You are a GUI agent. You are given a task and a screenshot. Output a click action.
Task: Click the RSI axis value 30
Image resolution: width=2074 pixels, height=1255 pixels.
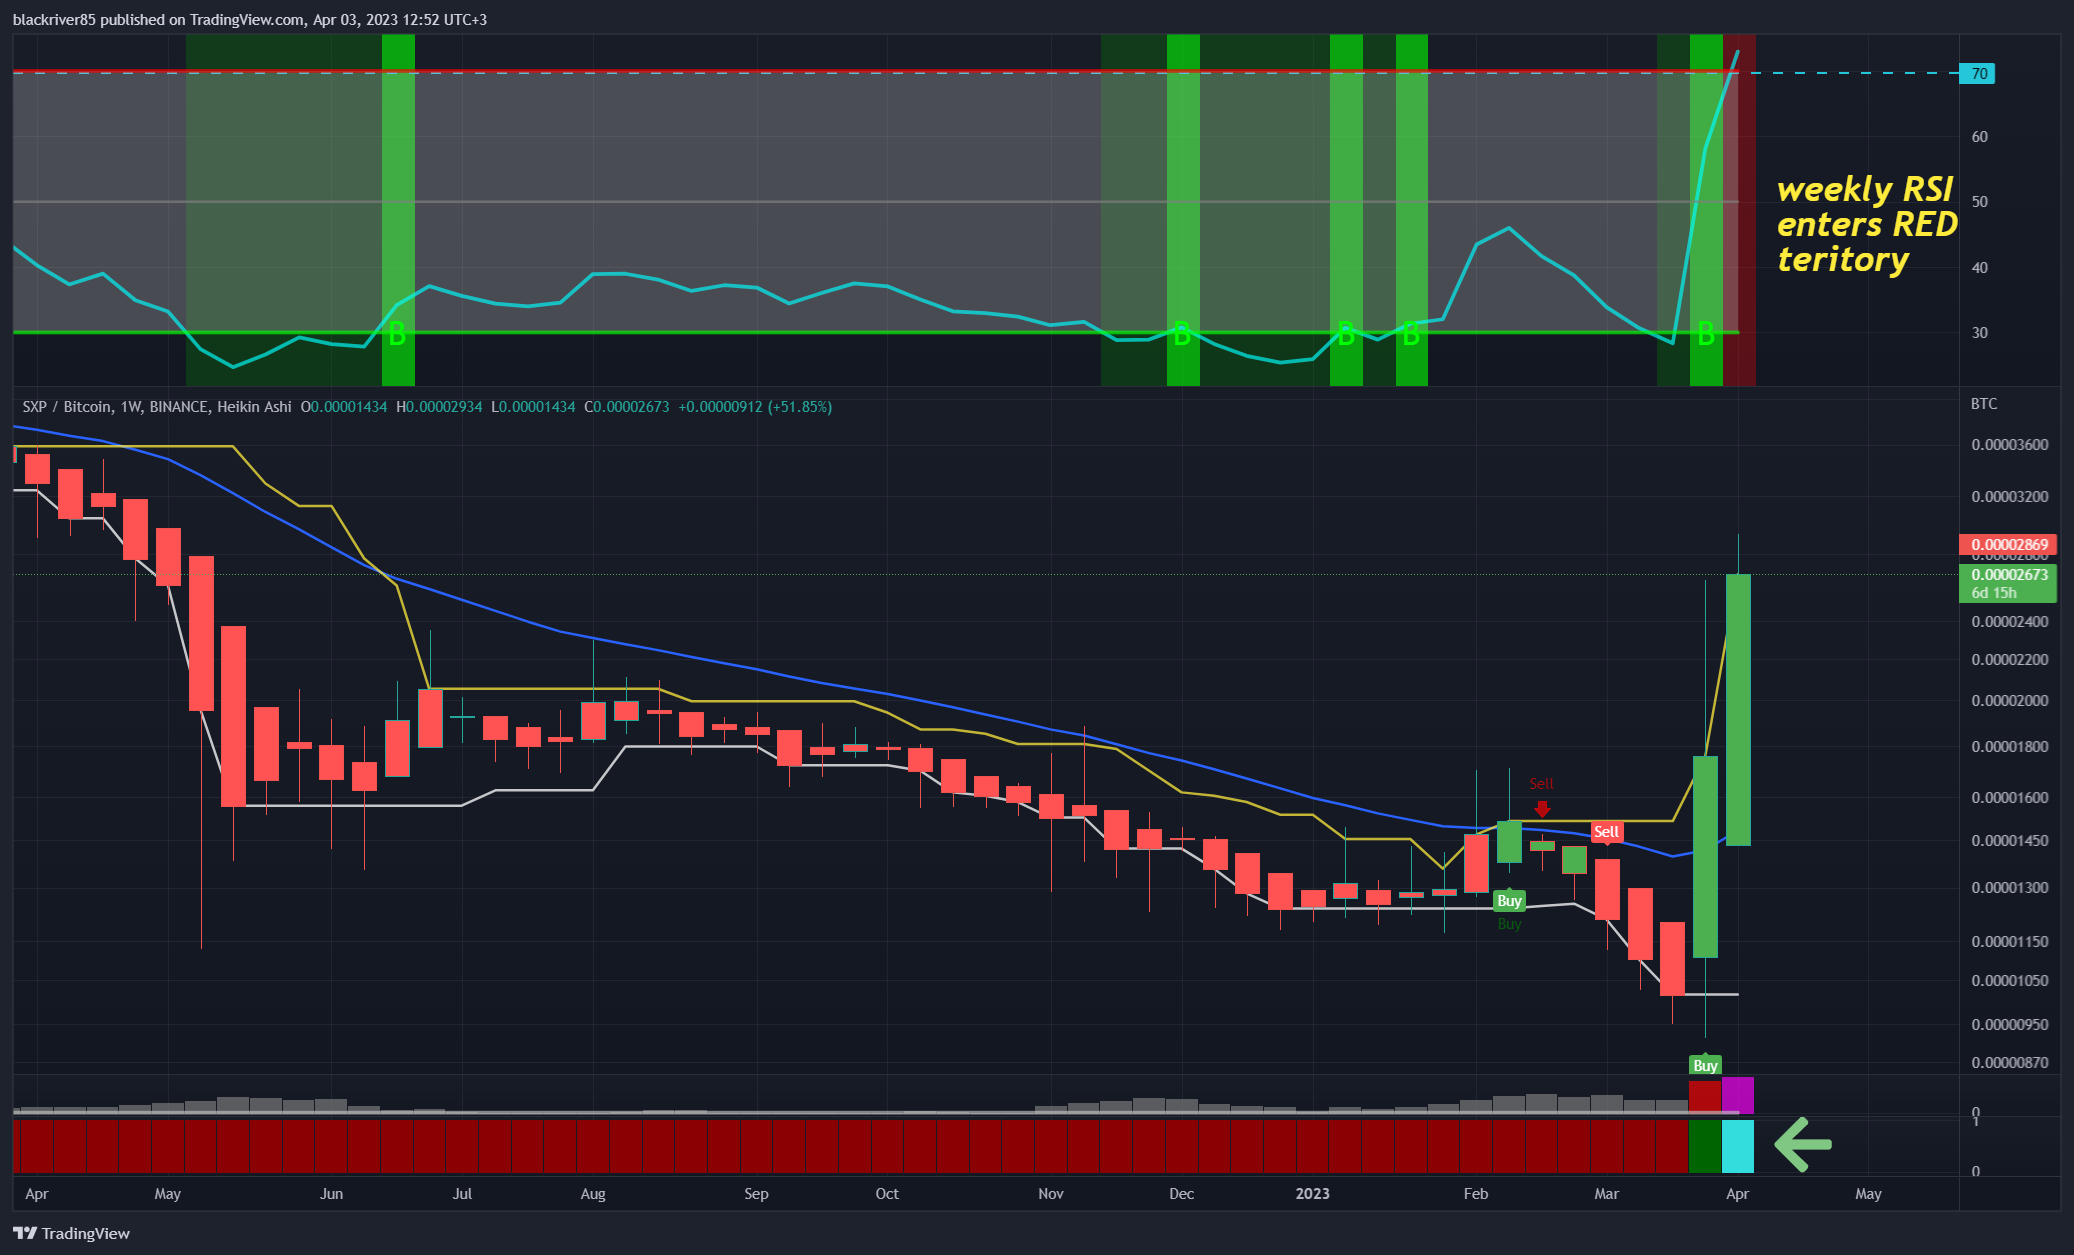1979,332
